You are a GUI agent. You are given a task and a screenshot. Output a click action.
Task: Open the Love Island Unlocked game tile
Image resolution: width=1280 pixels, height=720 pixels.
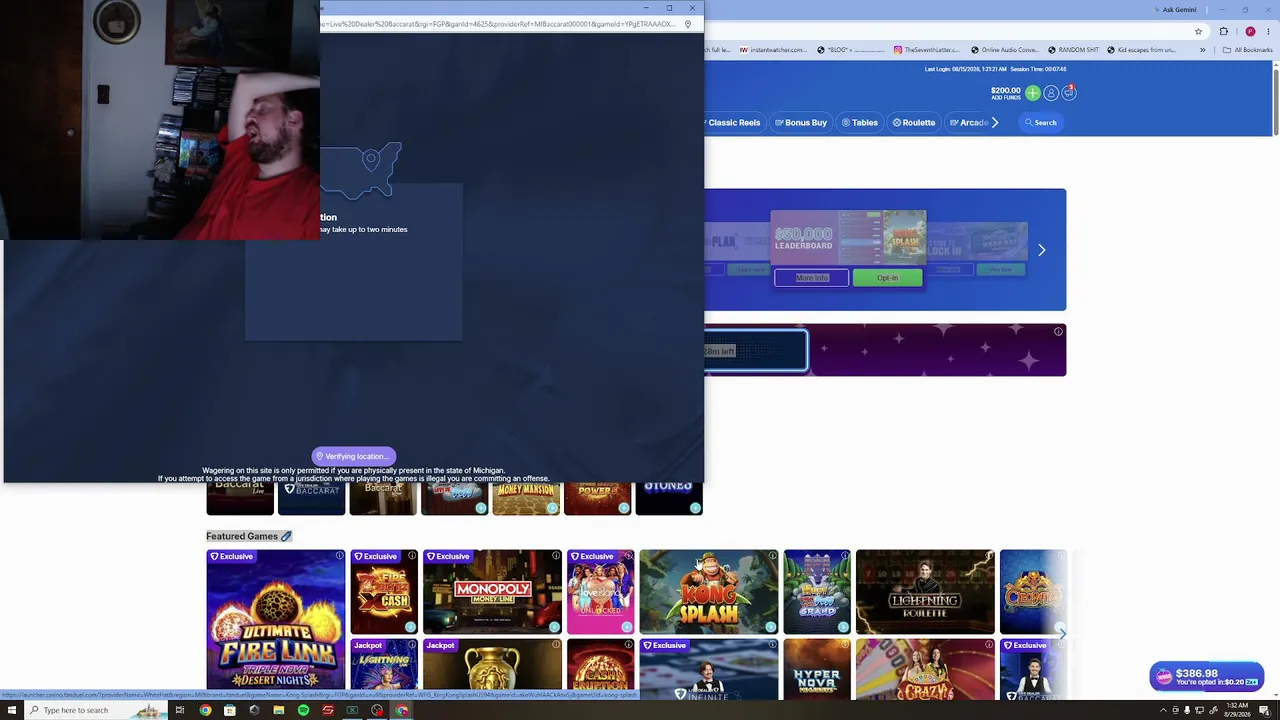(x=600, y=591)
